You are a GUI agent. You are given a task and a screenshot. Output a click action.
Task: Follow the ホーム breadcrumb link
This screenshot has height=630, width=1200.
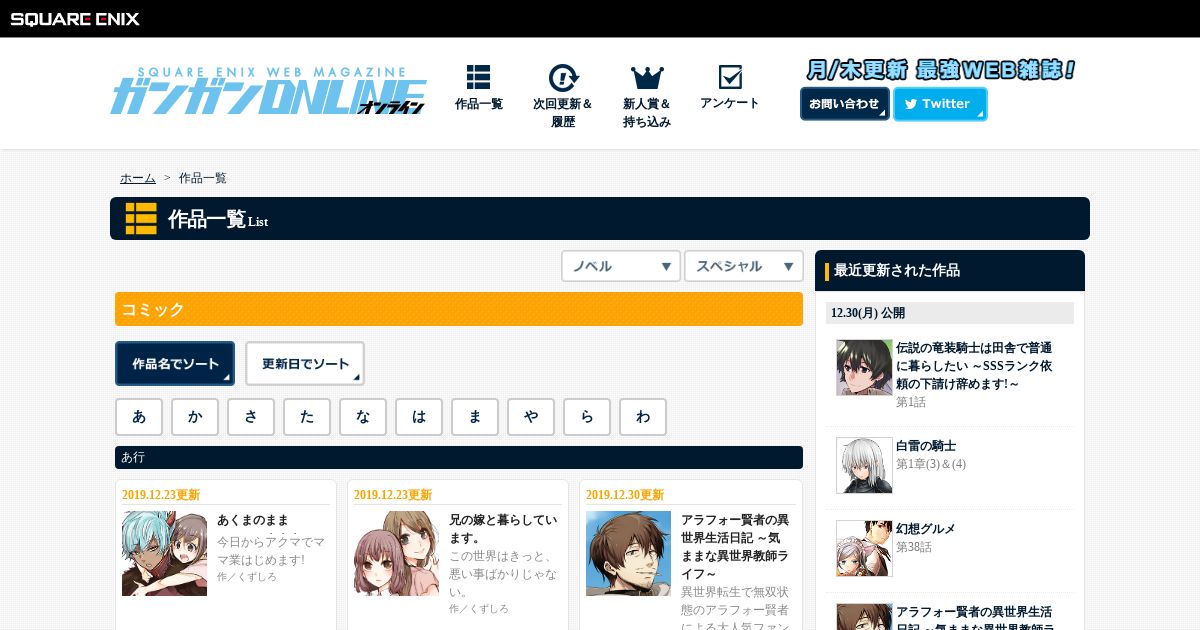point(138,178)
